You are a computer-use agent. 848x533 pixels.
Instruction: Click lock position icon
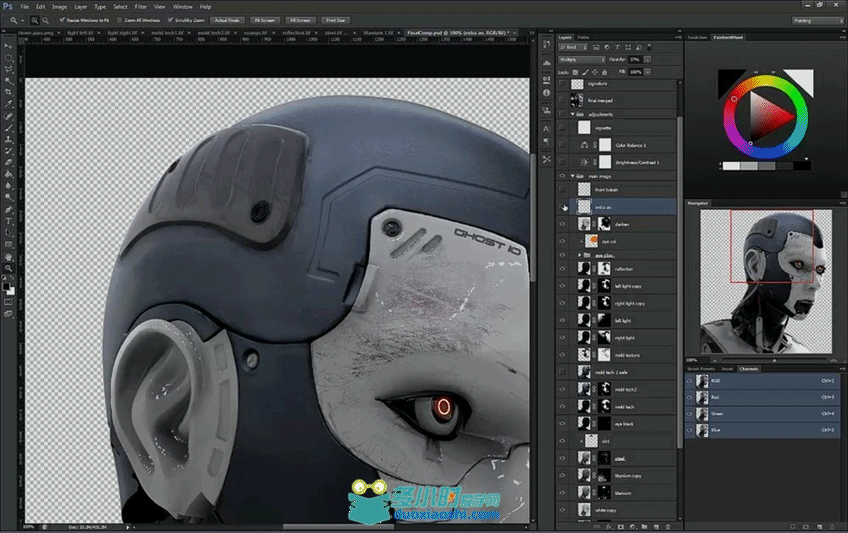(x=595, y=72)
